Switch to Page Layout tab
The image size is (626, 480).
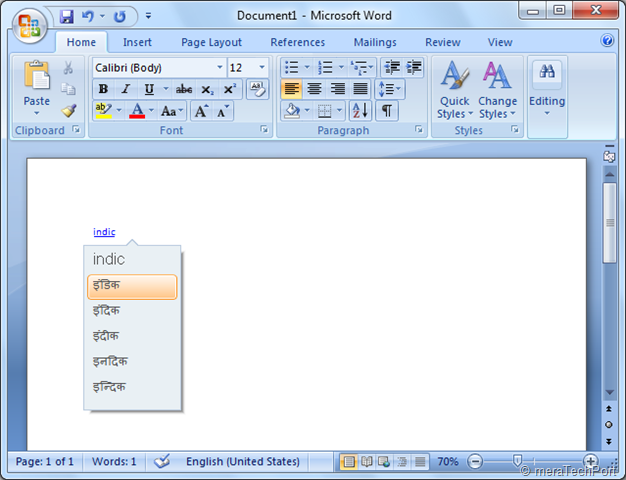click(x=211, y=42)
